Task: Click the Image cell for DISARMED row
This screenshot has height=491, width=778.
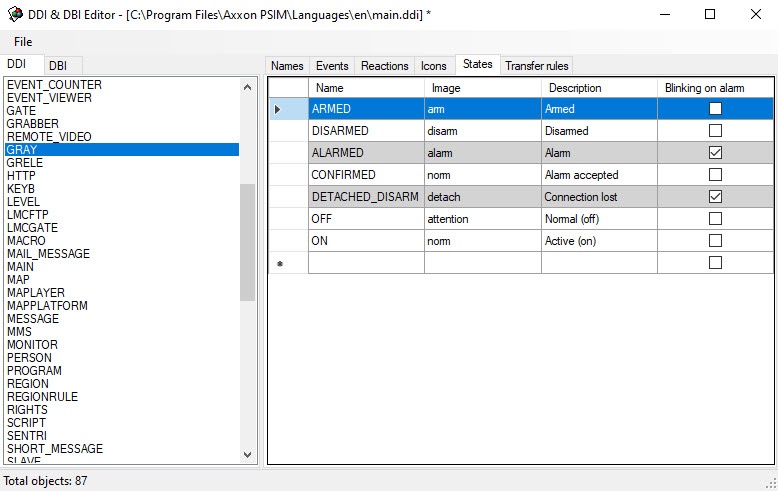Action: point(482,131)
